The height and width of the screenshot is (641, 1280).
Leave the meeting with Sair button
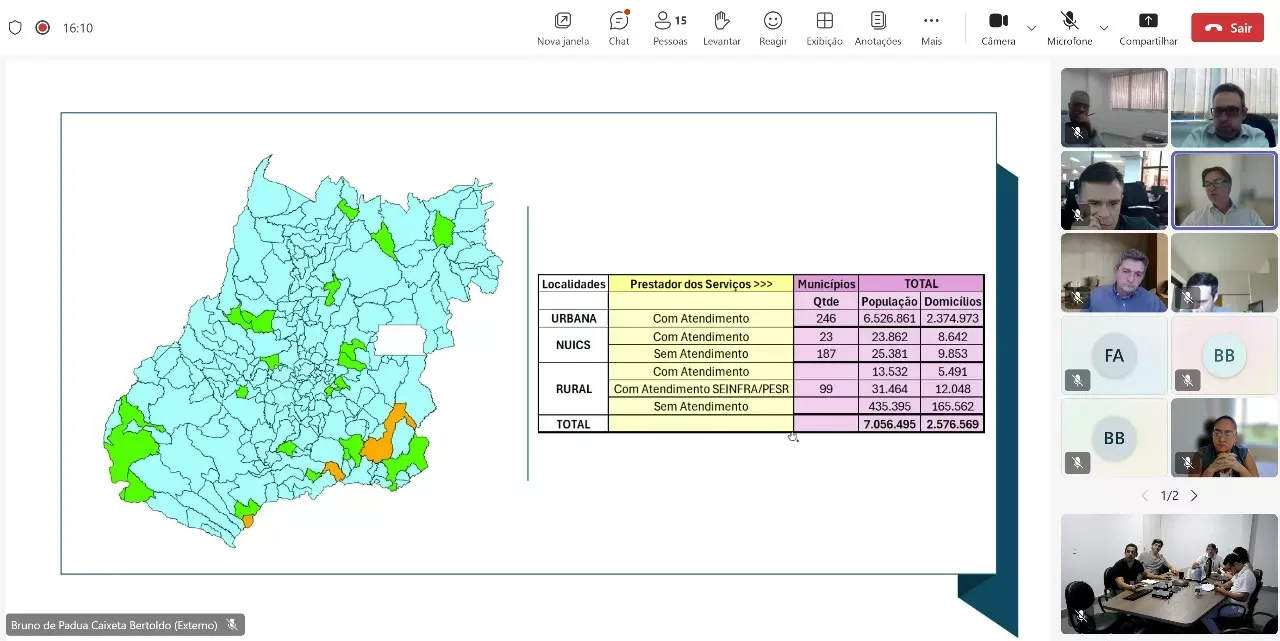coord(1227,28)
